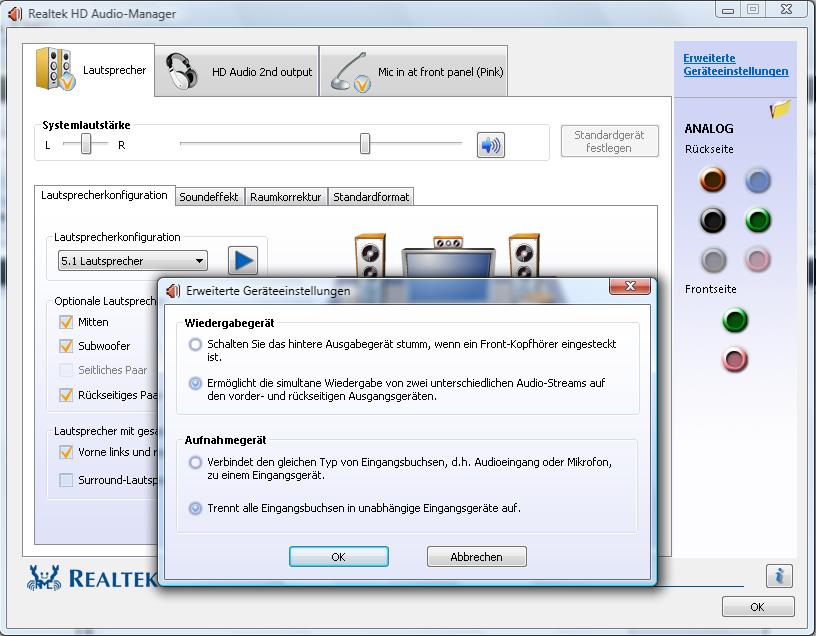The height and width of the screenshot is (636, 816).
Task: Minimize the Realtek HD Audio-Manager window
Action: pos(728,9)
